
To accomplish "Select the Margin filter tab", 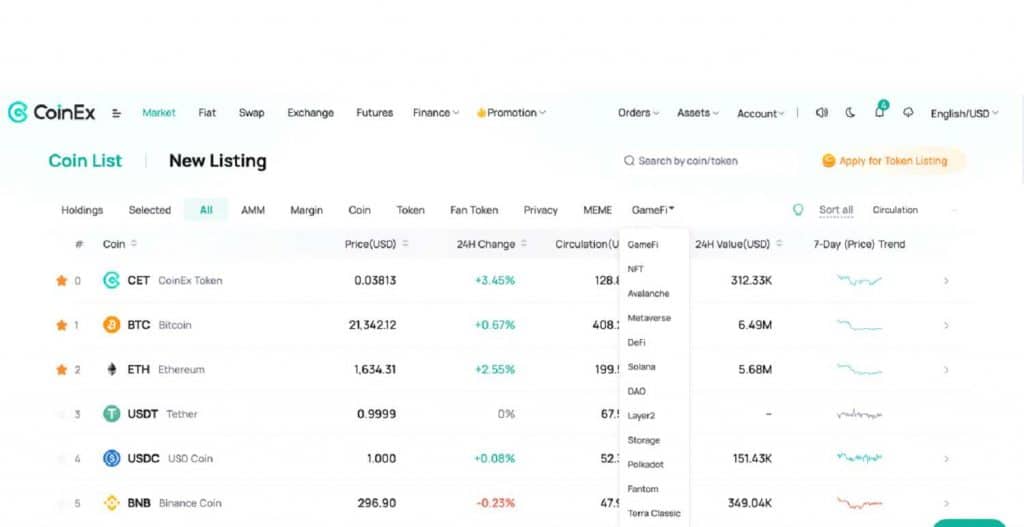I will [306, 210].
